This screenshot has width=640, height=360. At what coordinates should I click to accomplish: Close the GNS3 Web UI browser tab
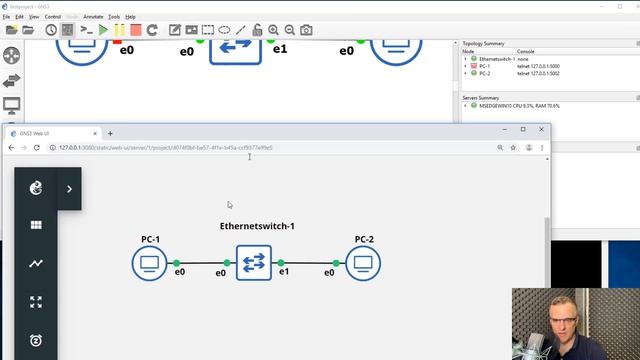[x=95, y=133]
